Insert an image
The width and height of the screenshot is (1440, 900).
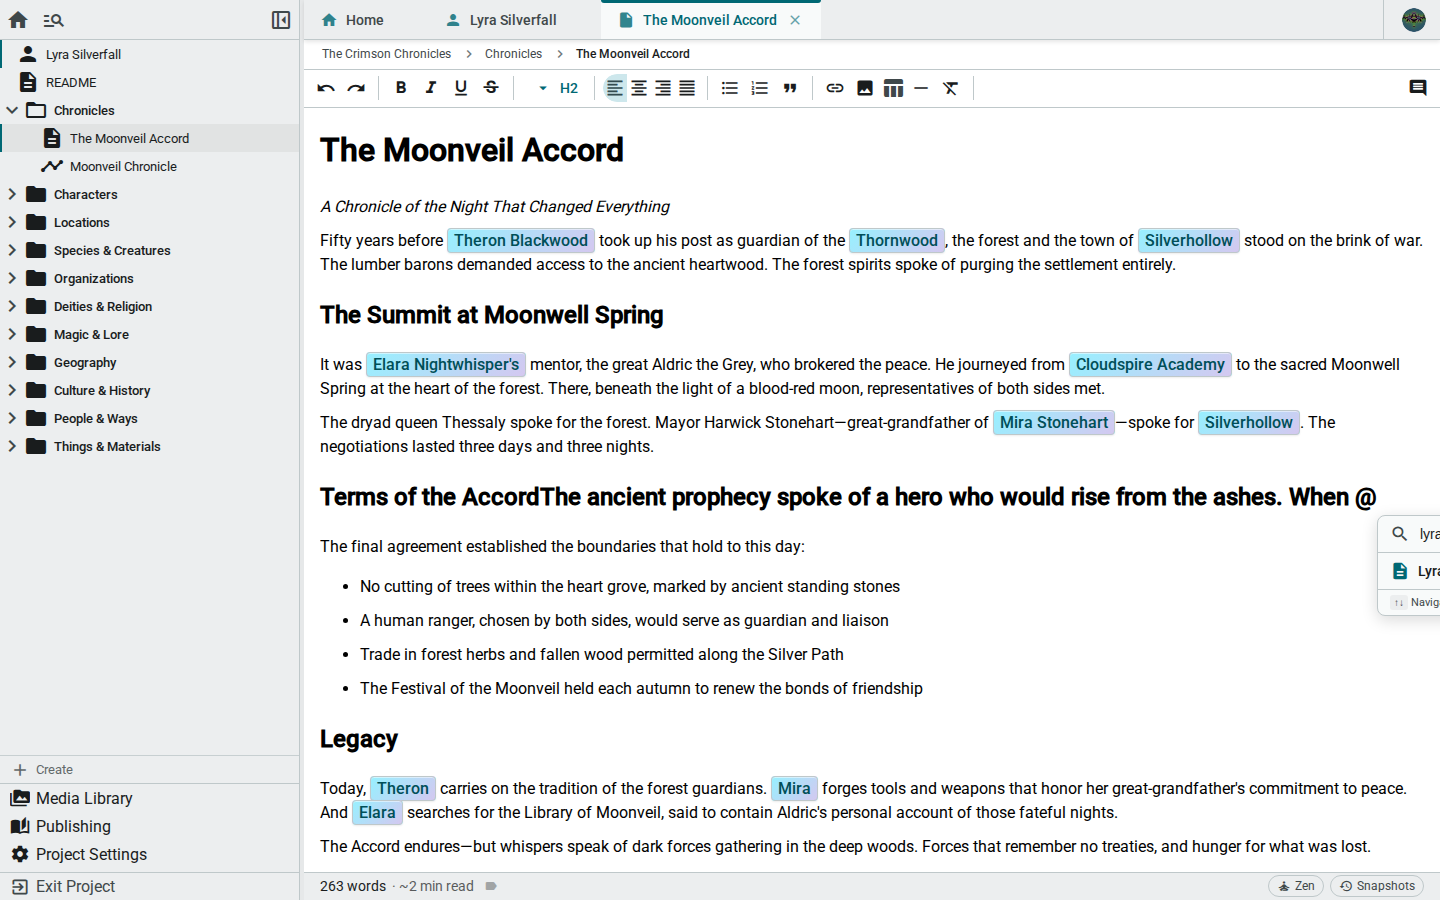[865, 88]
